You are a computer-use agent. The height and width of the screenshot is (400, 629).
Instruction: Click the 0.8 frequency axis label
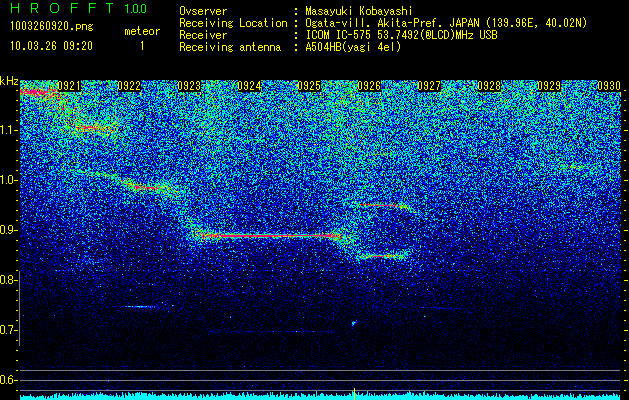(8, 280)
